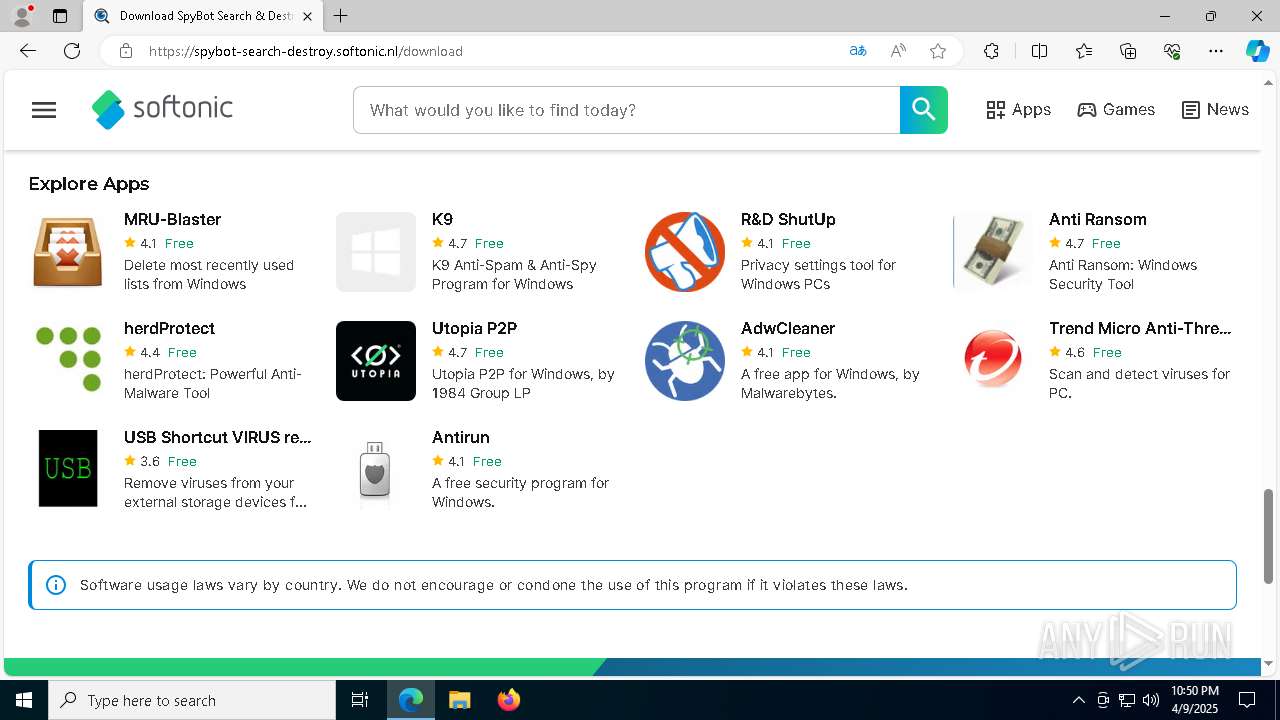Click 'Explore Apps' heading text
This screenshot has width=1280, height=720.
89,184
